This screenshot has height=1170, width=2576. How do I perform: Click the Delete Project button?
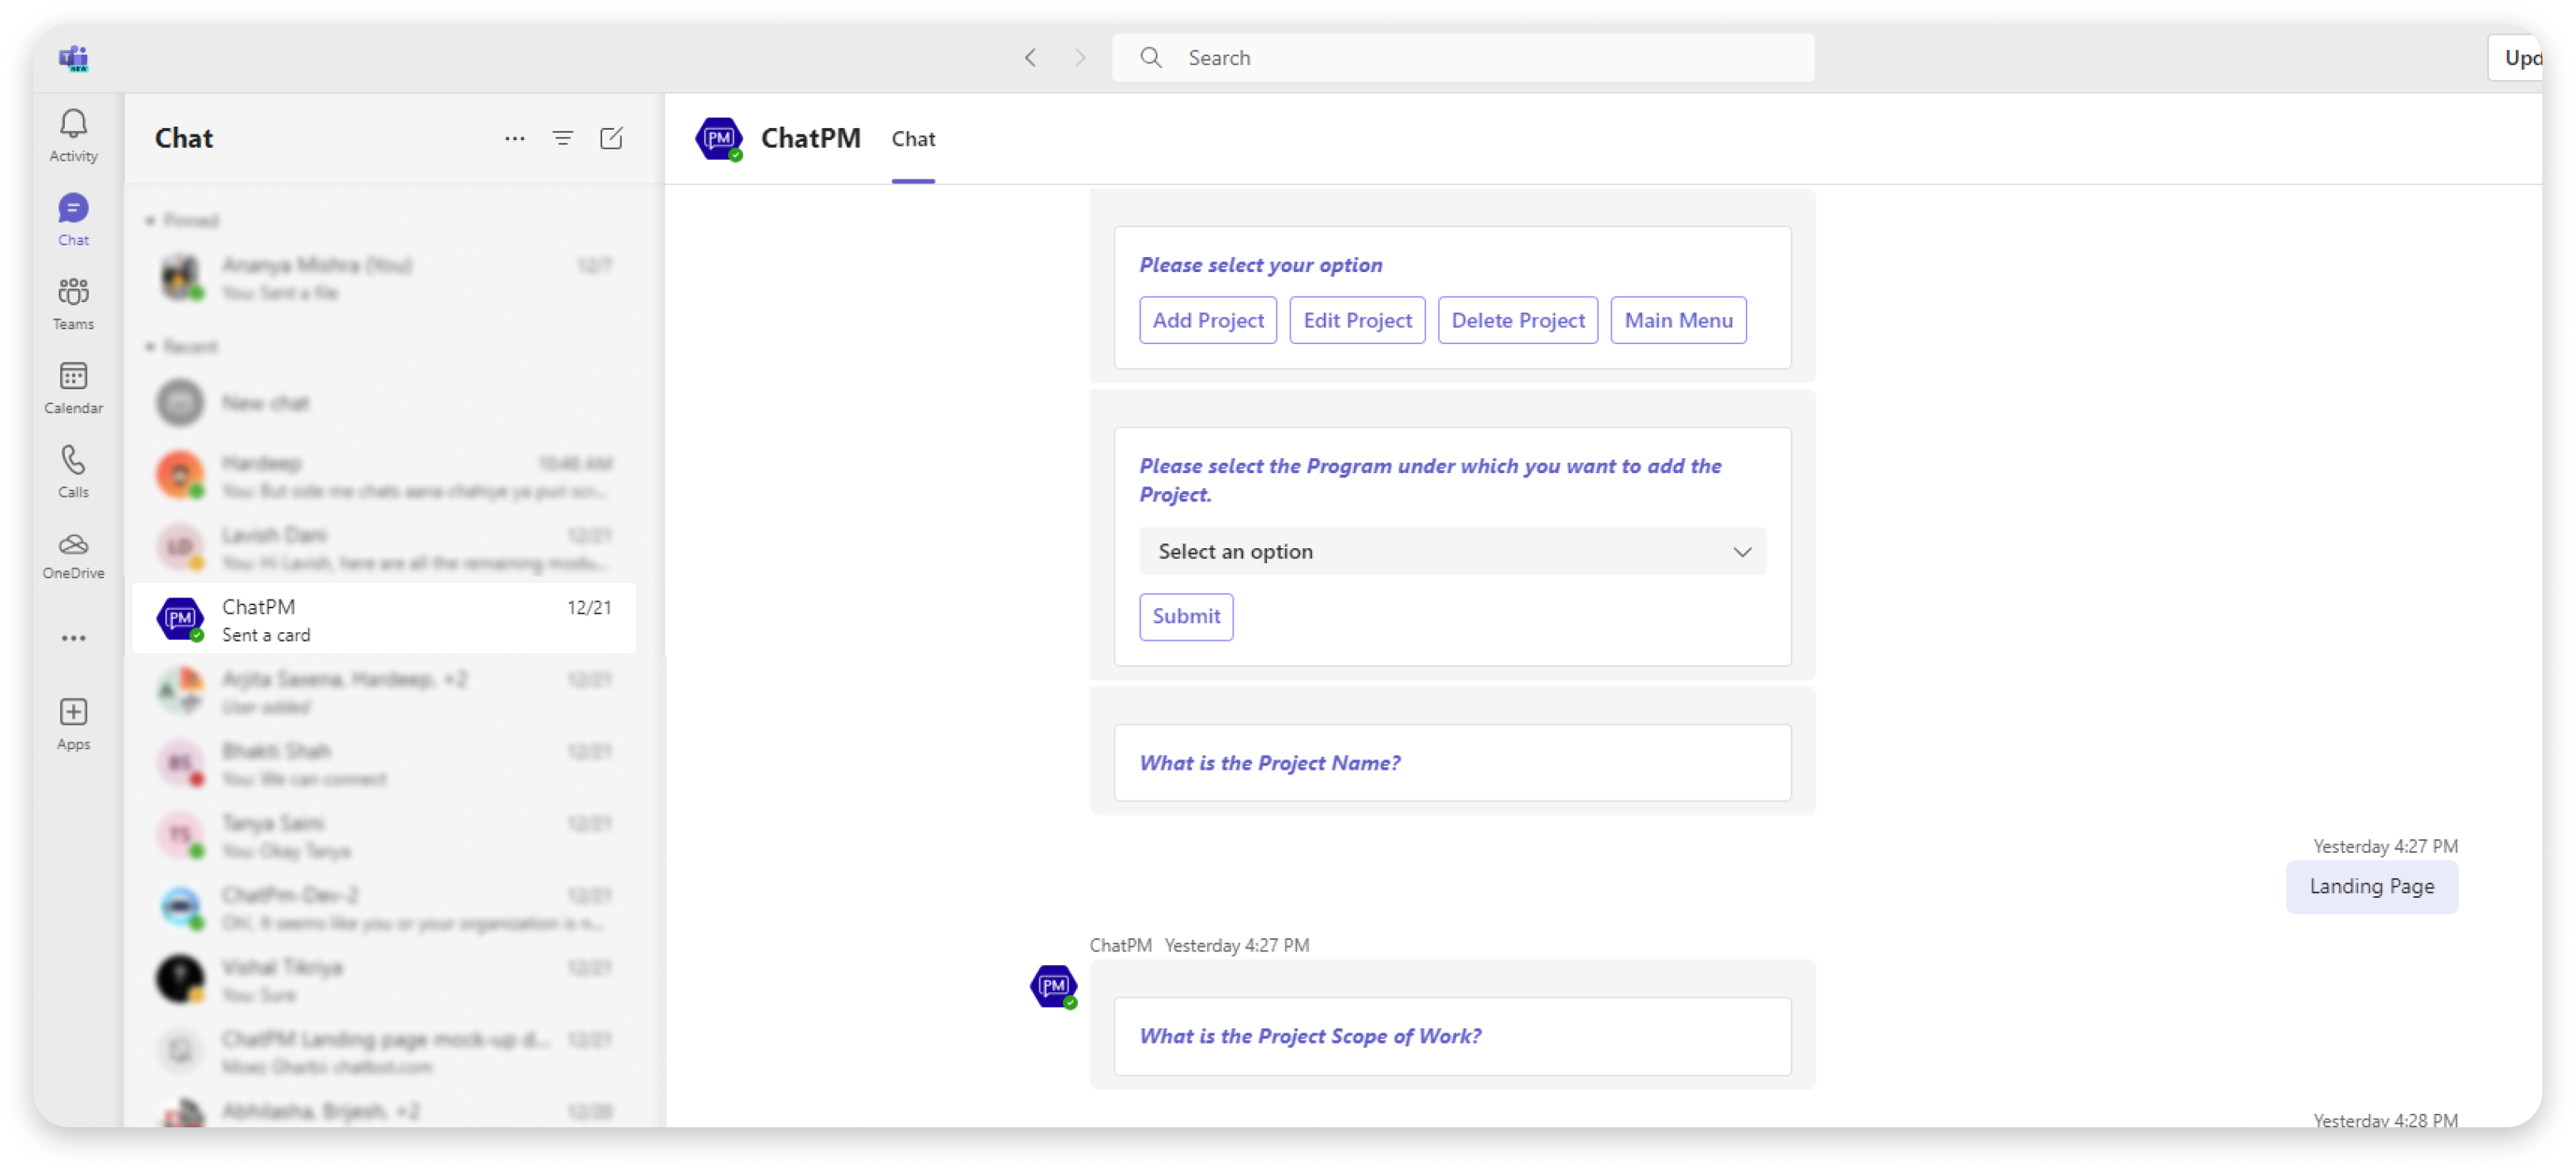1517,320
